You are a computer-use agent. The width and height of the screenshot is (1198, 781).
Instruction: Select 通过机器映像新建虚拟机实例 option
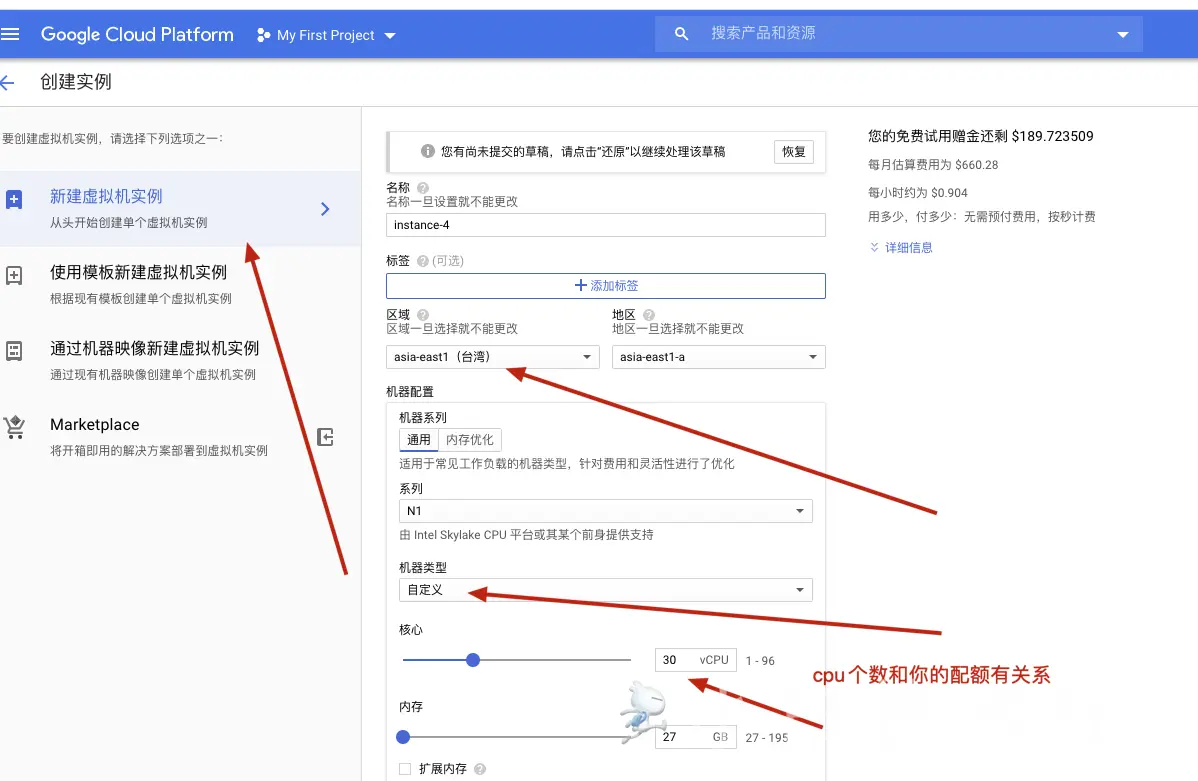click(x=180, y=360)
